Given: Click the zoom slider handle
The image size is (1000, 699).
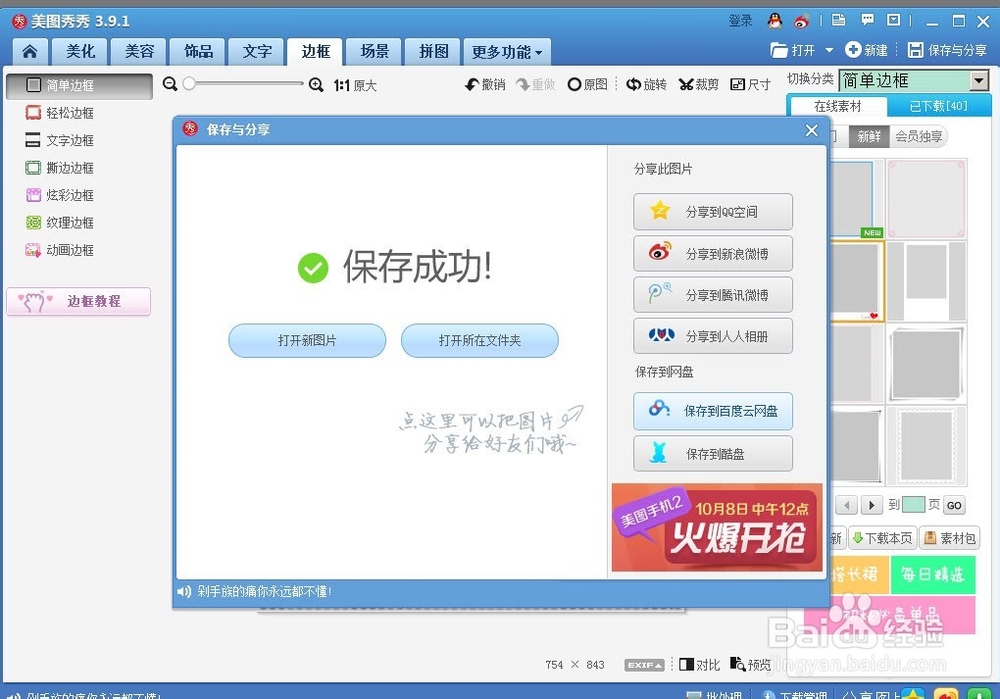Looking at the screenshot, I should click(x=189, y=84).
